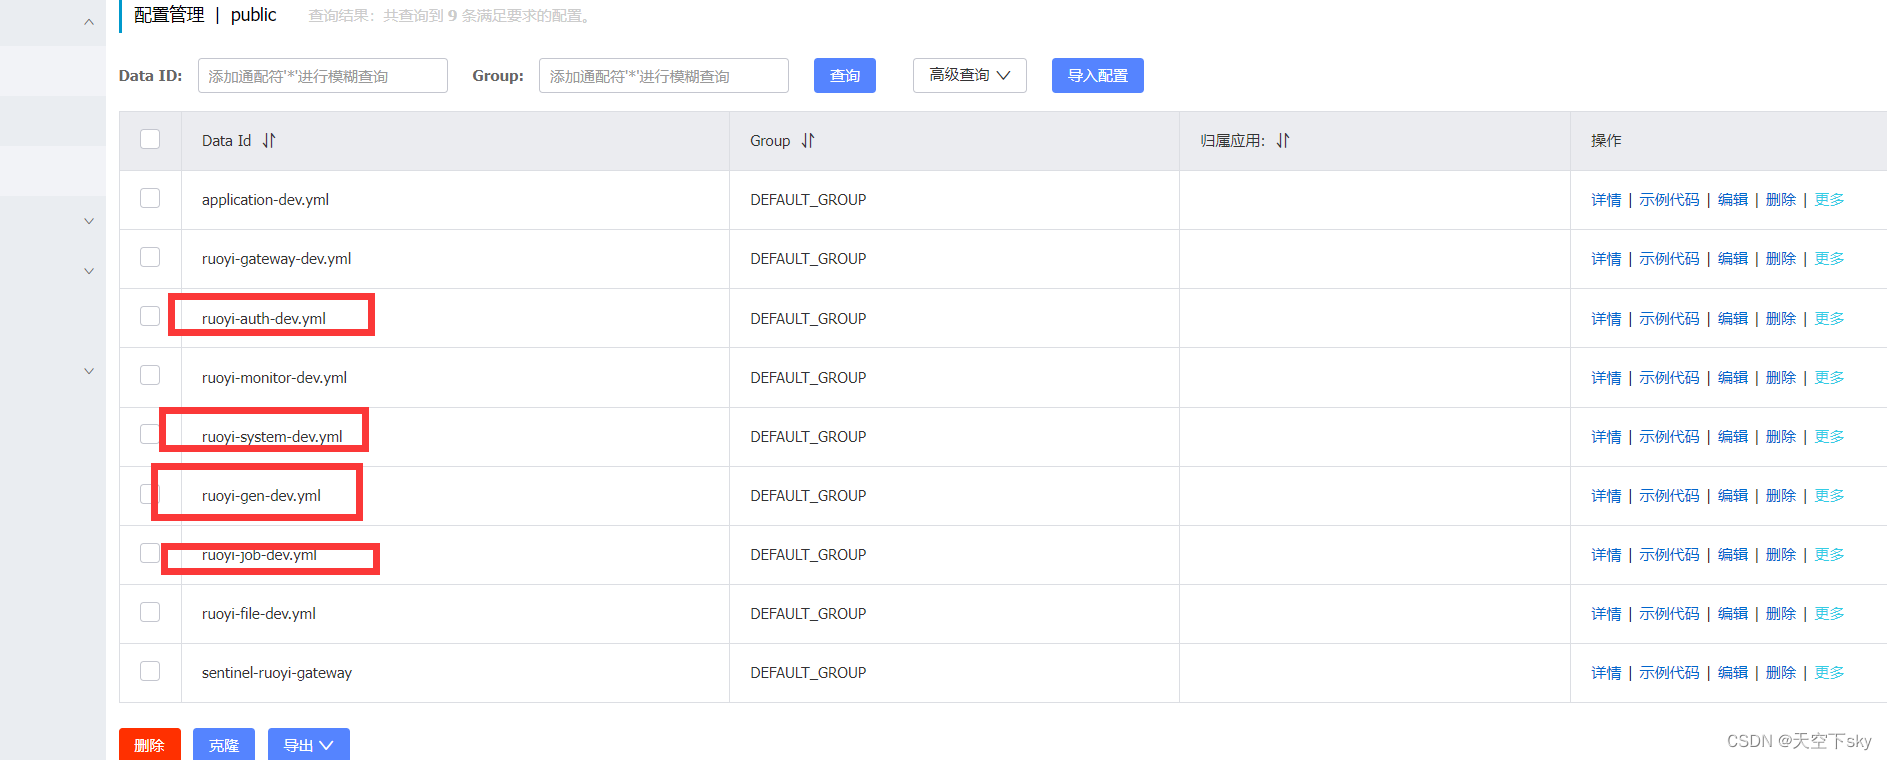
Task: Open 详情 for ruoyi-system-dev.yml
Action: [1606, 437]
